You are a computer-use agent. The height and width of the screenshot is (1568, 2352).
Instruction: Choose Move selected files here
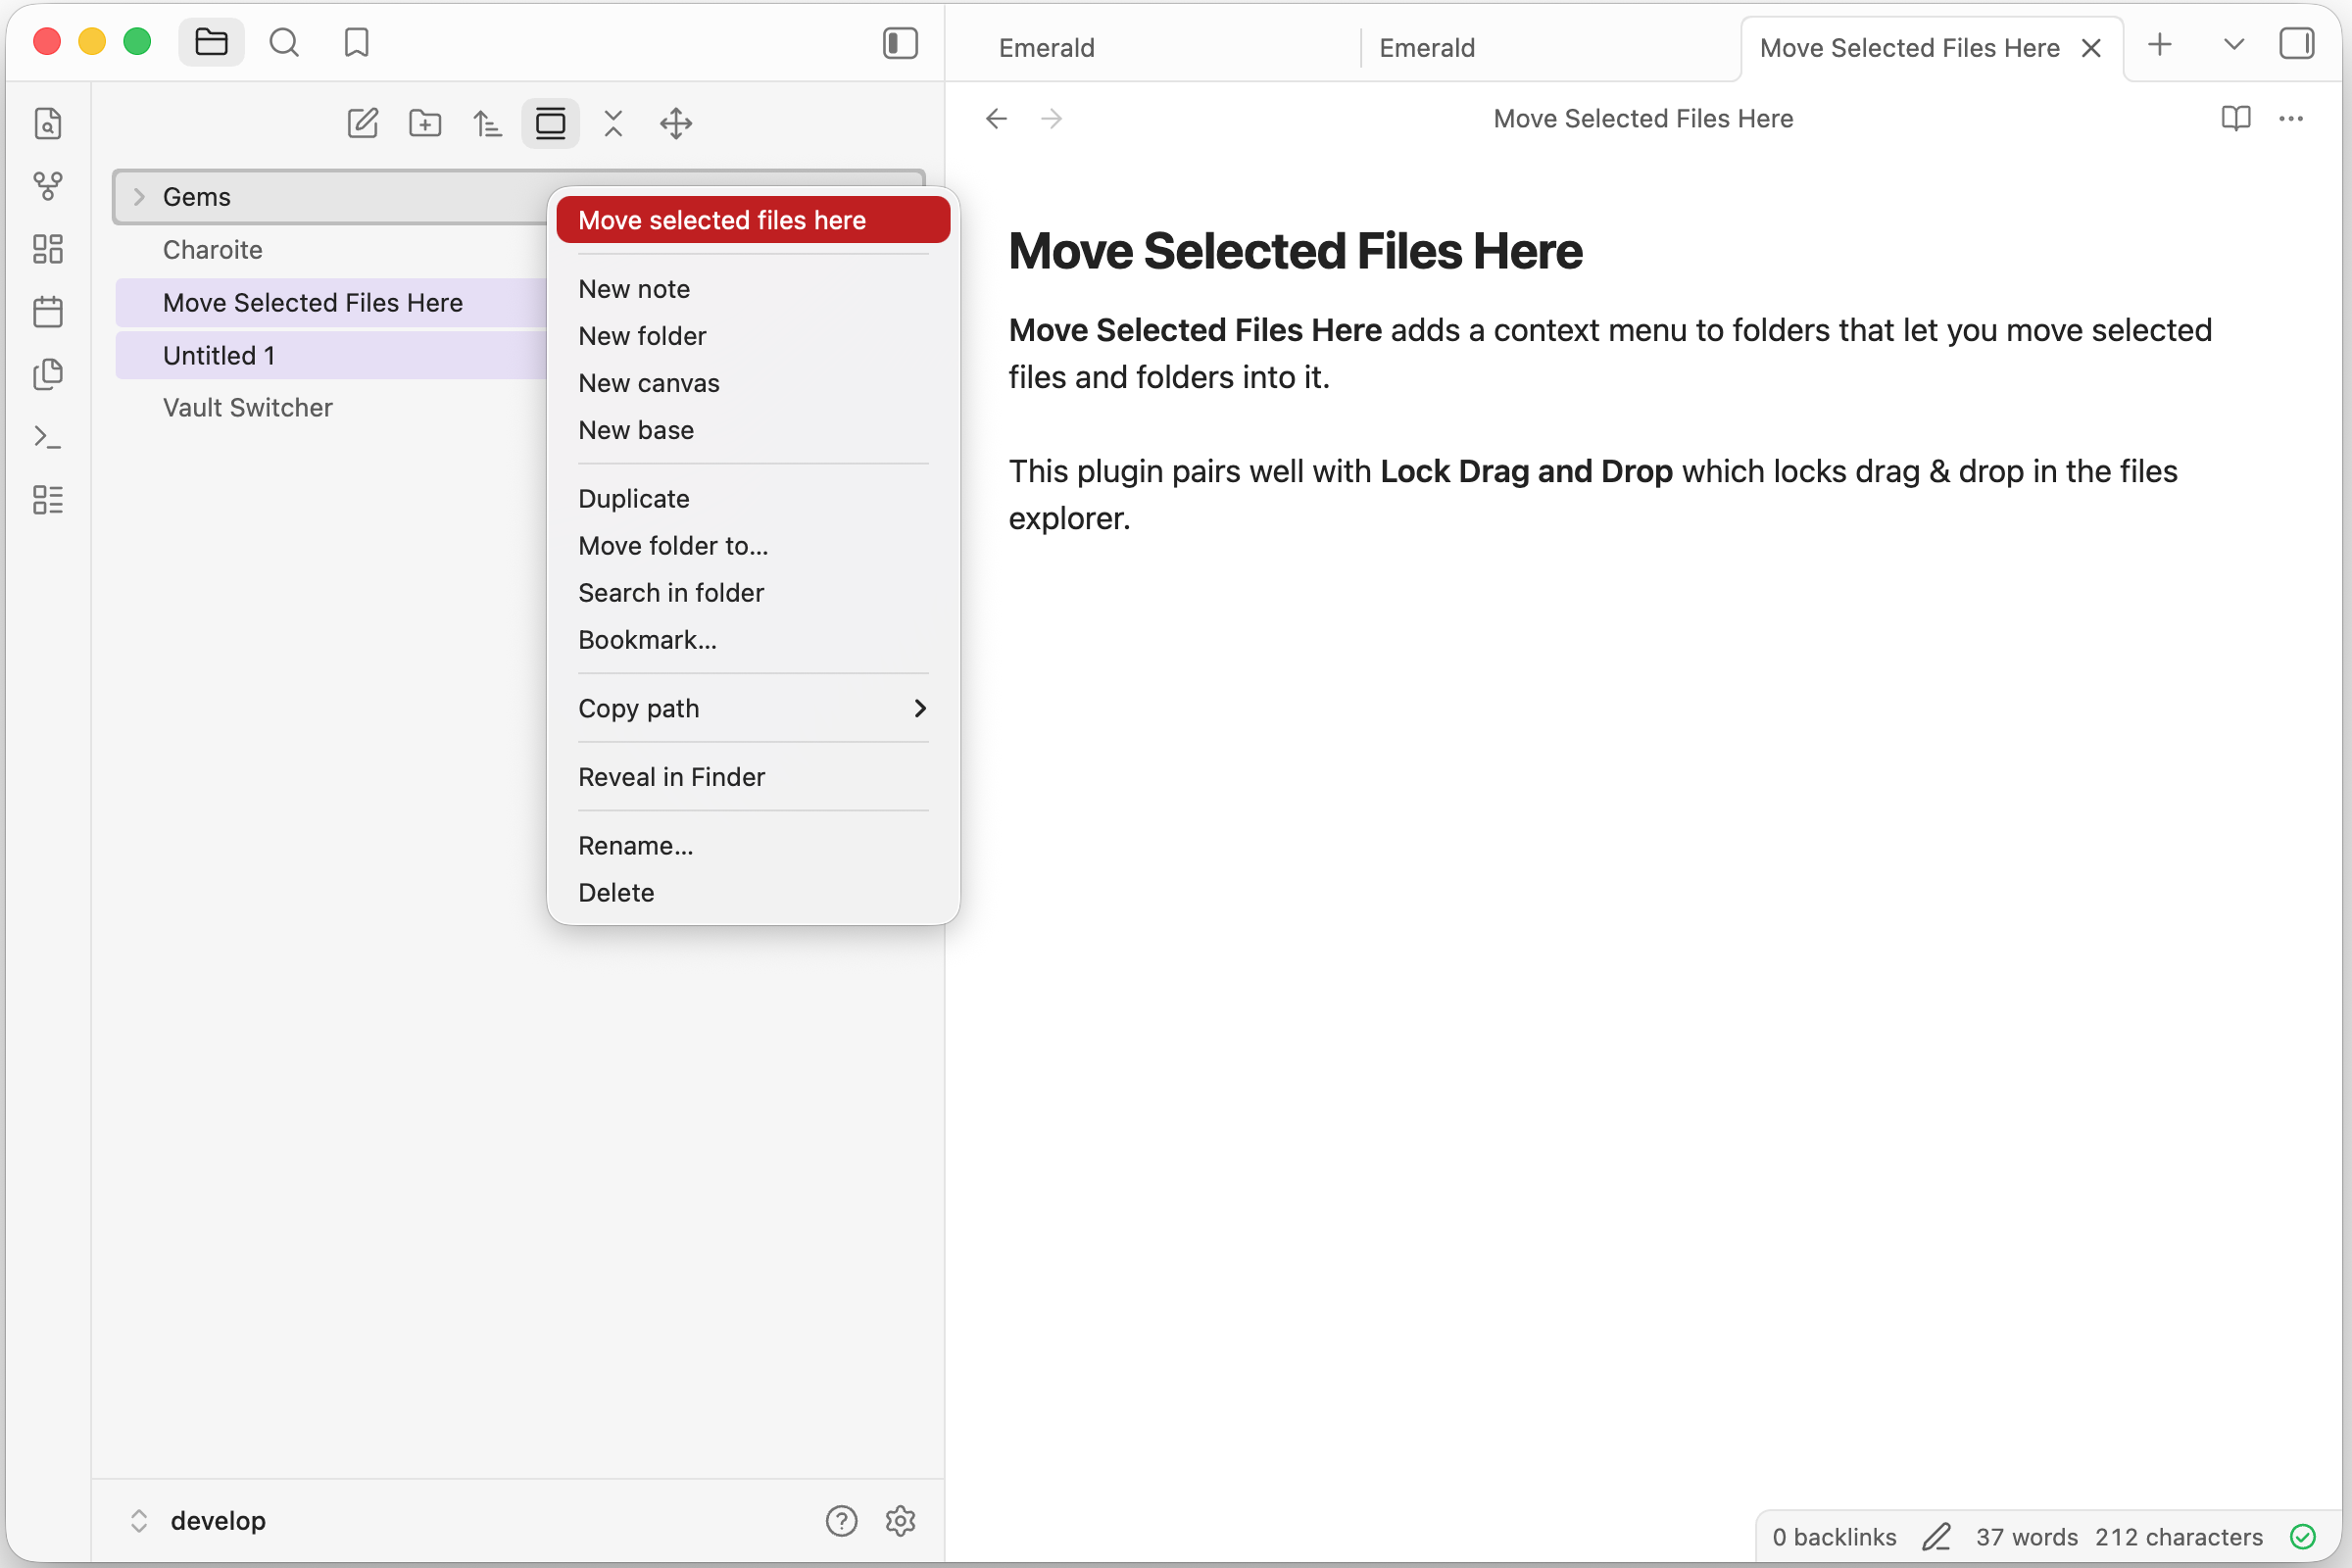tap(753, 220)
